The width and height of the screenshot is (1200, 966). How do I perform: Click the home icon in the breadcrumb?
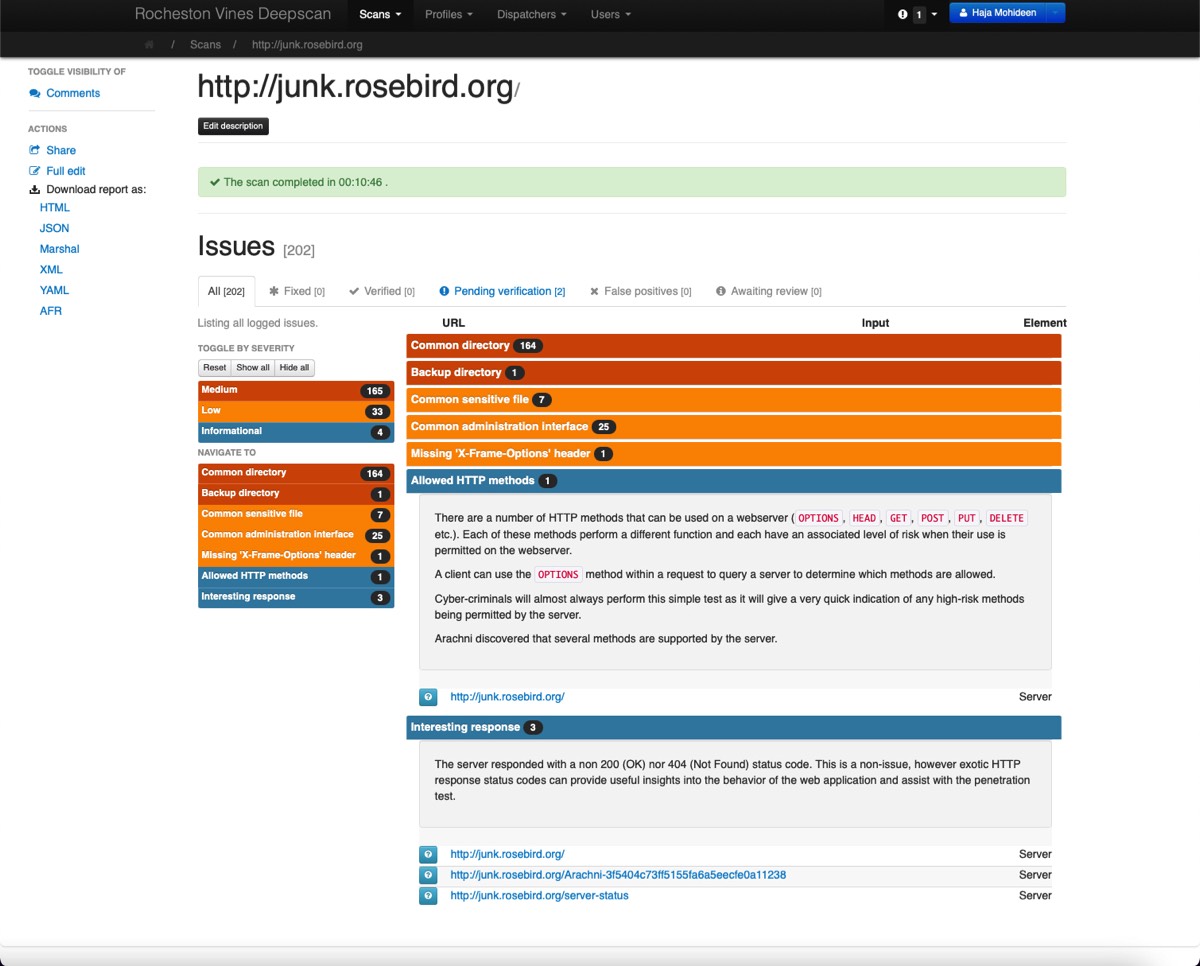pos(149,45)
